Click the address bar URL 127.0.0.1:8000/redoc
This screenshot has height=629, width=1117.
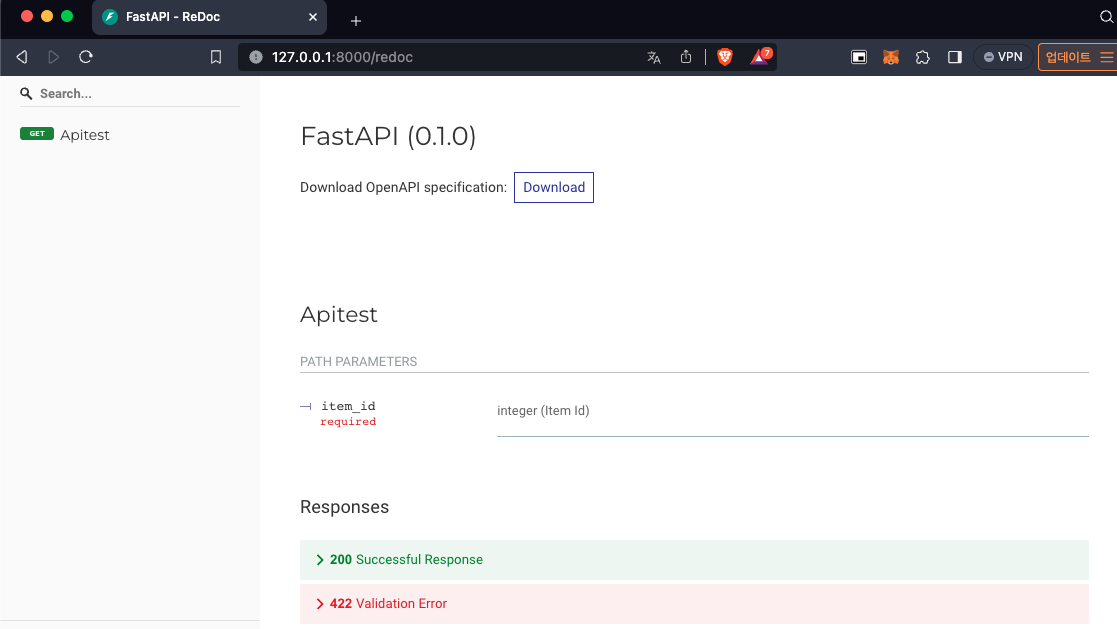(342, 57)
